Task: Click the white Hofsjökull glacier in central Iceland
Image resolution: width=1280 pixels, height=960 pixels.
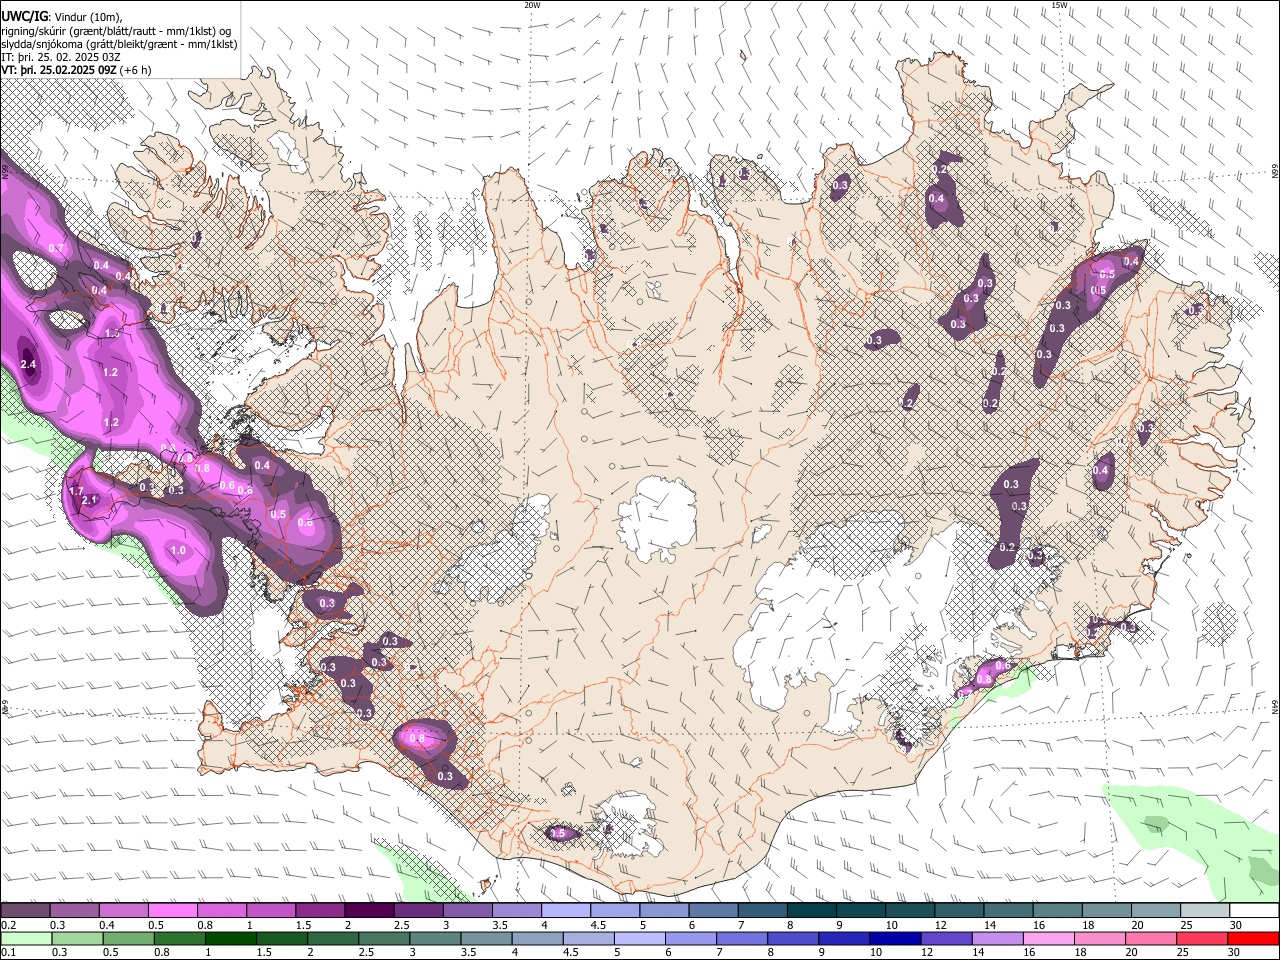Action: [657, 519]
